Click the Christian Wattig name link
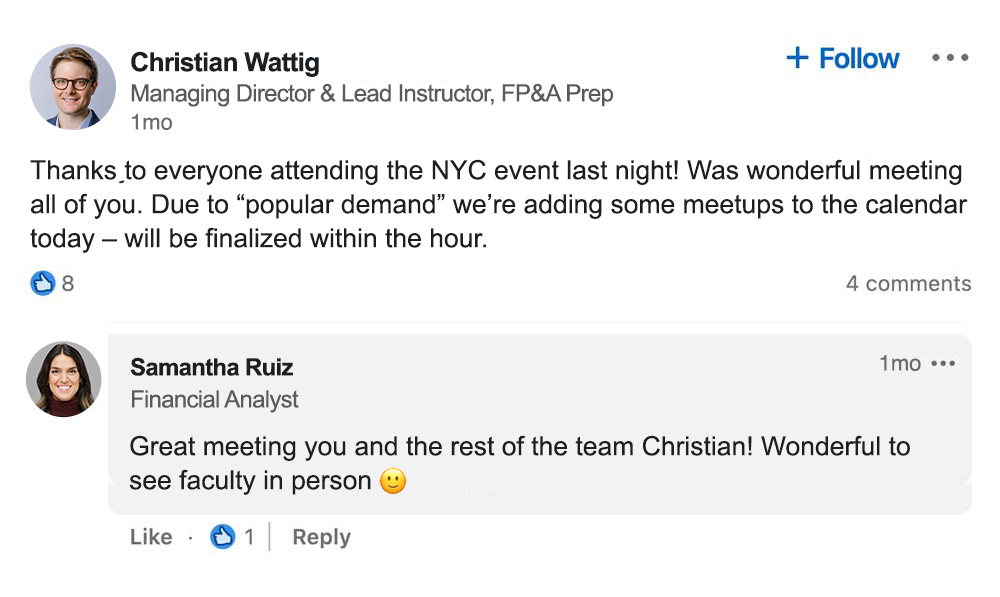Viewport: 1000px width, 597px height. pyautogui.click(x=225, y=63)
